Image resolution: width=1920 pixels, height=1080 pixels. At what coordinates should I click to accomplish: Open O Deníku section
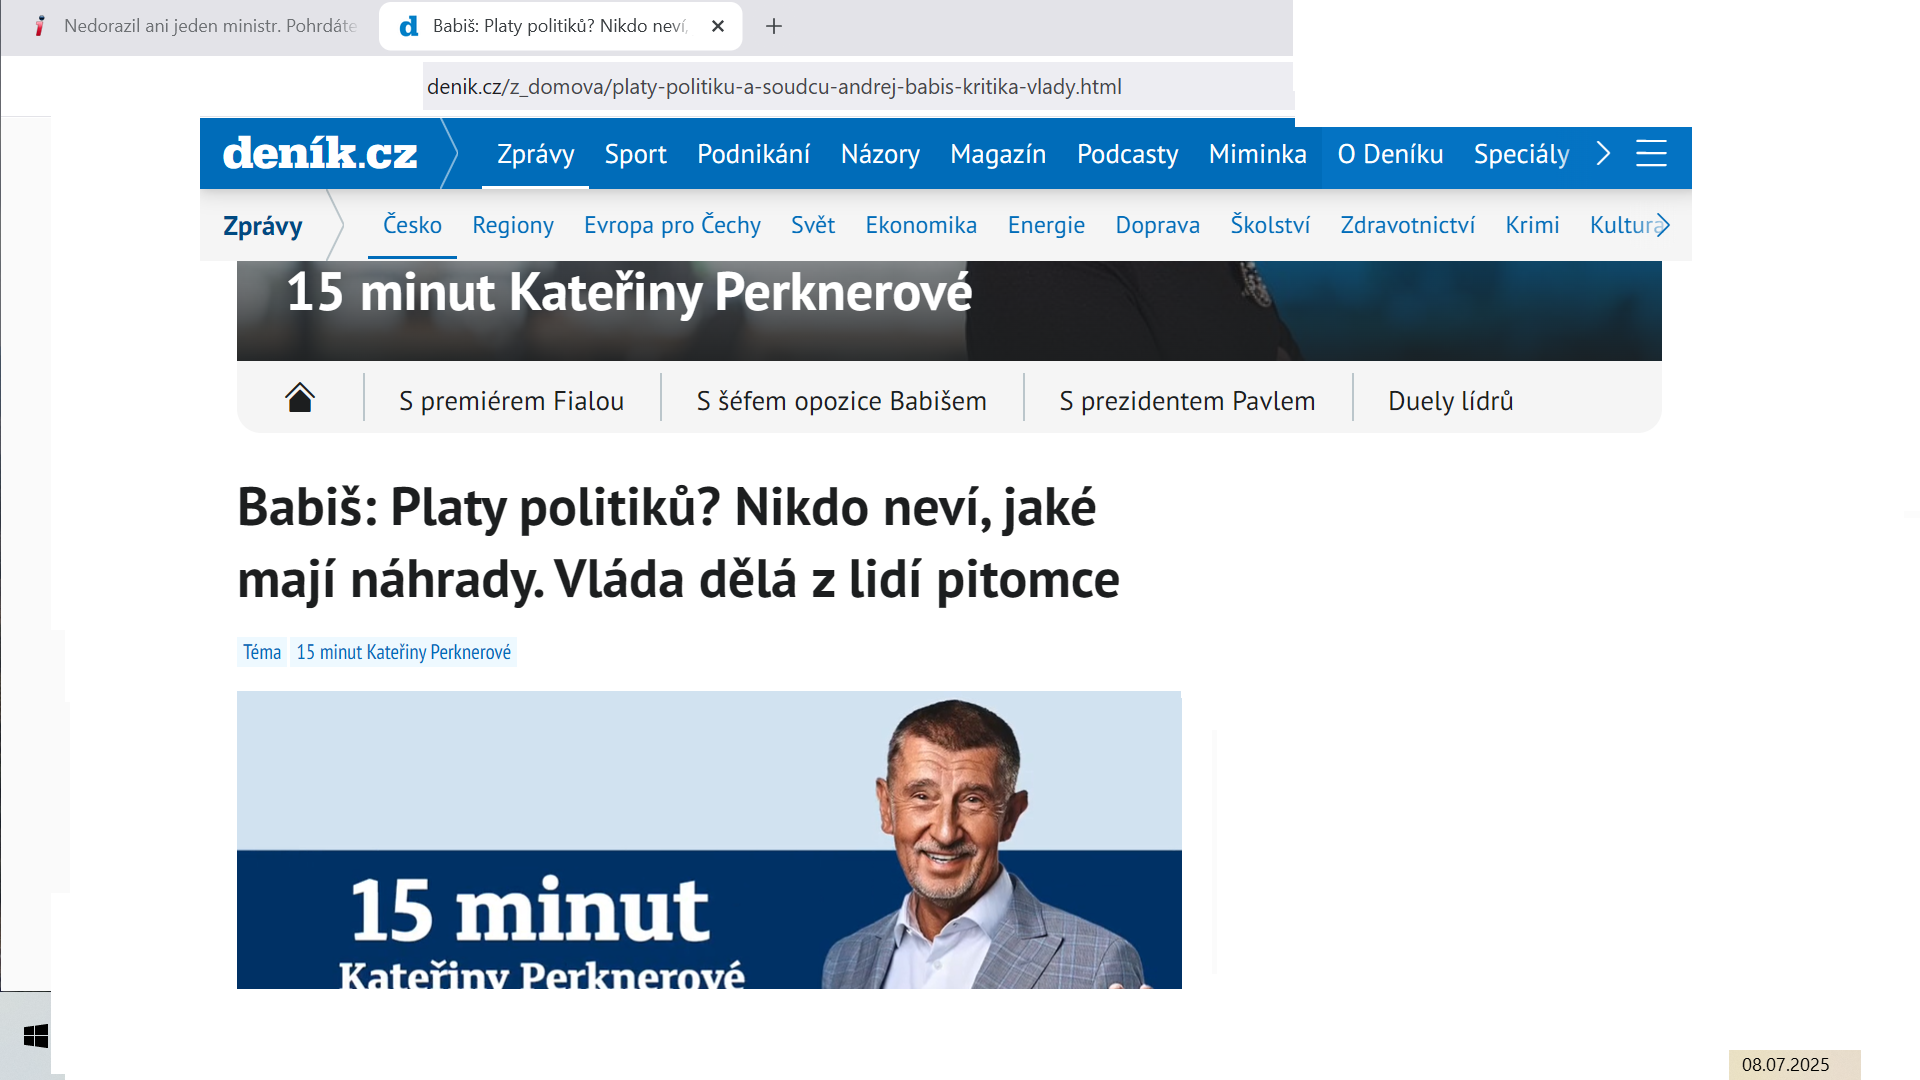pyautogui.click(x=1390, y=154)
